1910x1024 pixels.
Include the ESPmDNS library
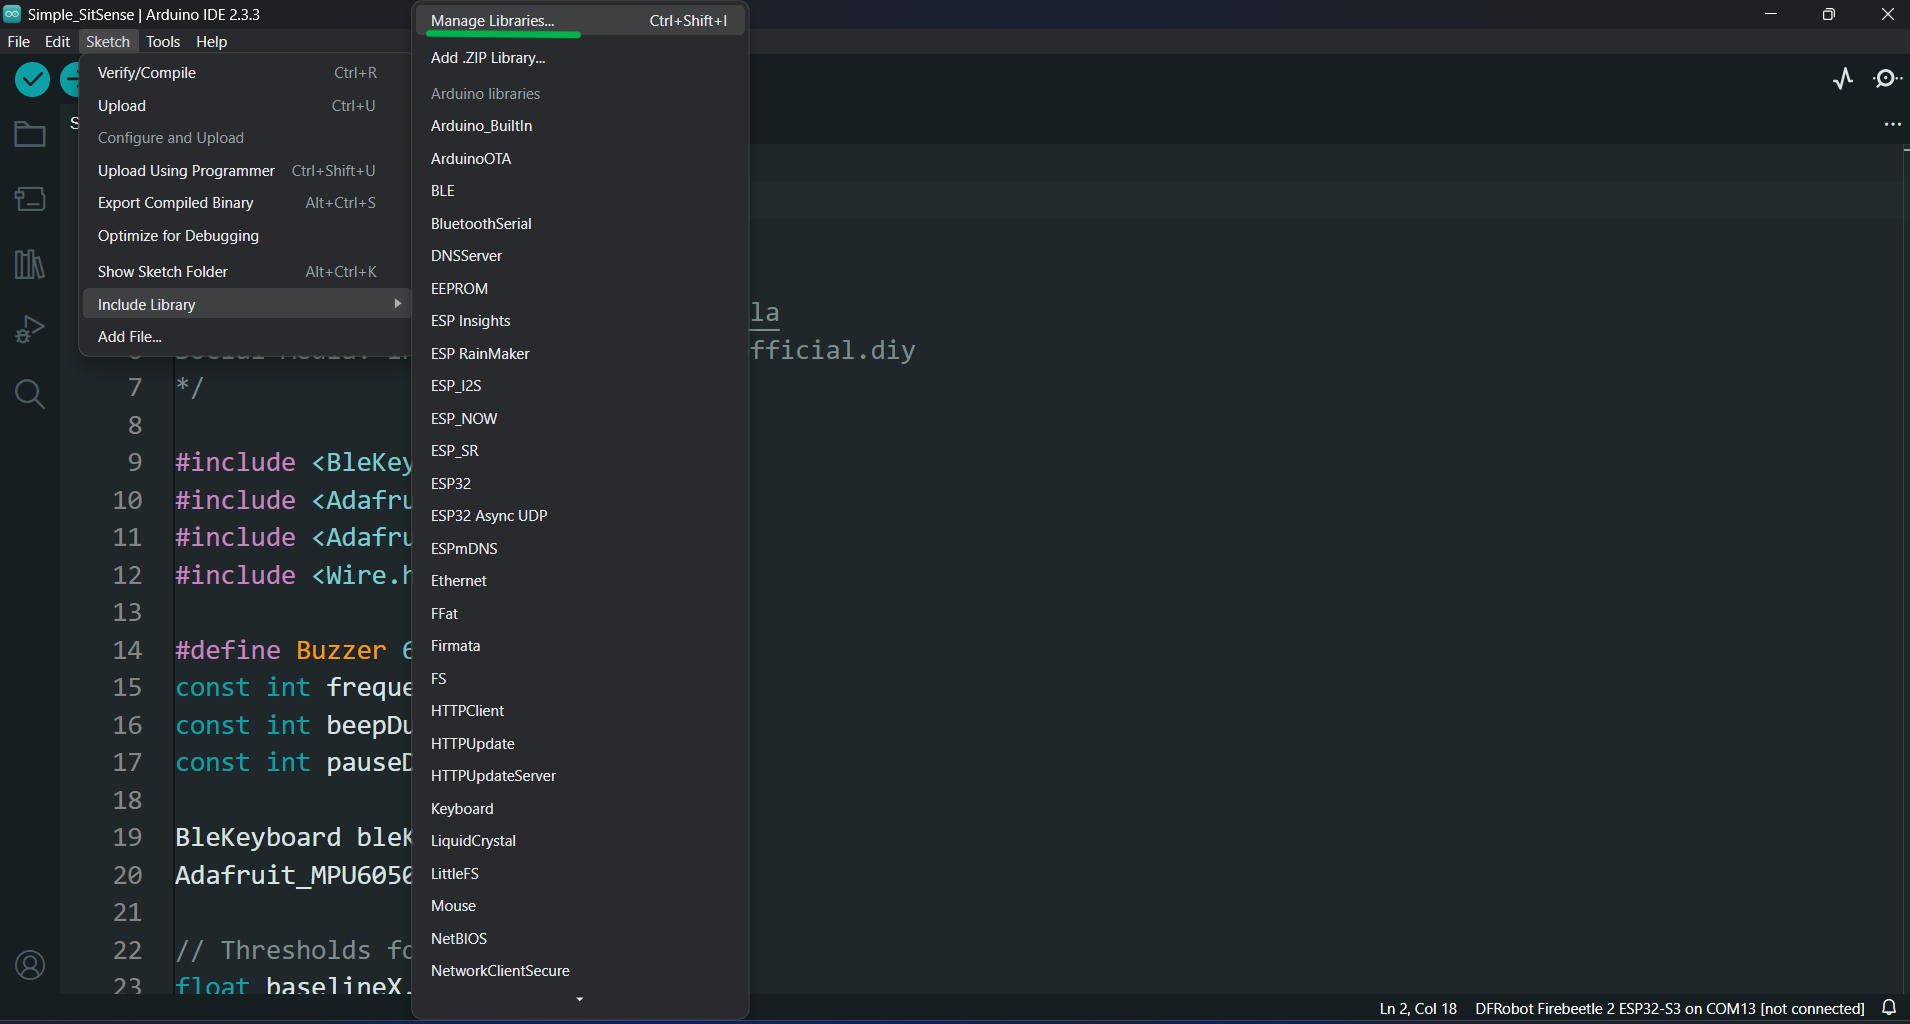point(580,549)
